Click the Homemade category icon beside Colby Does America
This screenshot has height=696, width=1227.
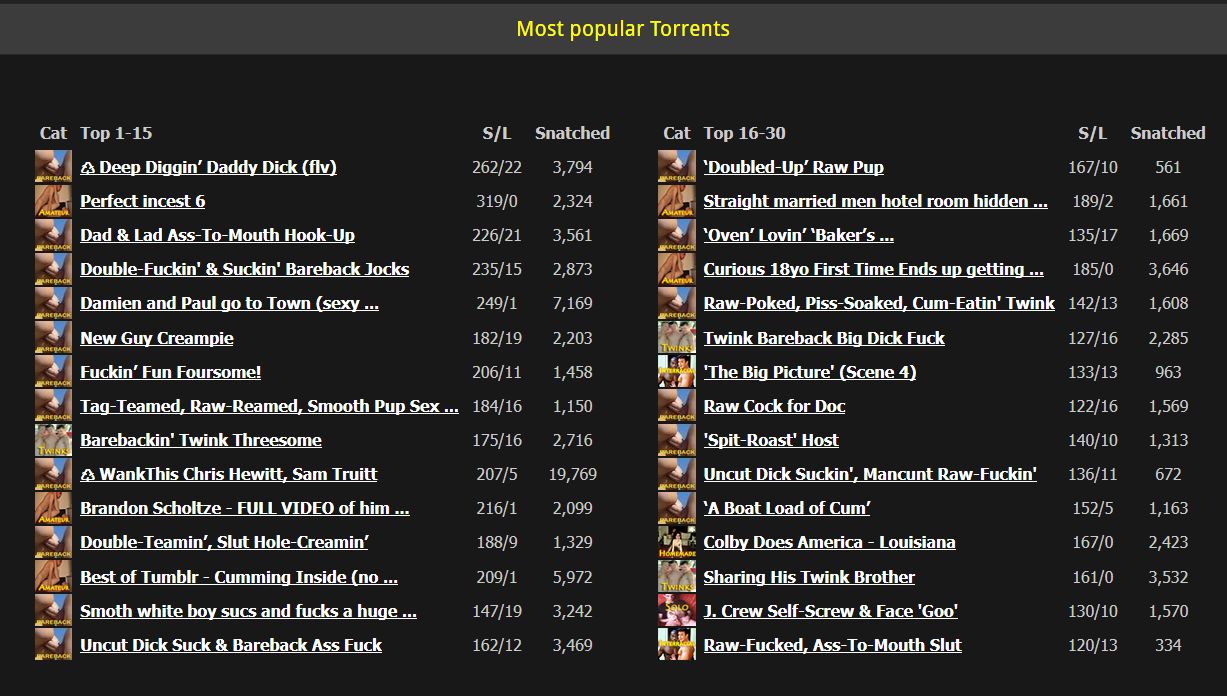(676, 543)
